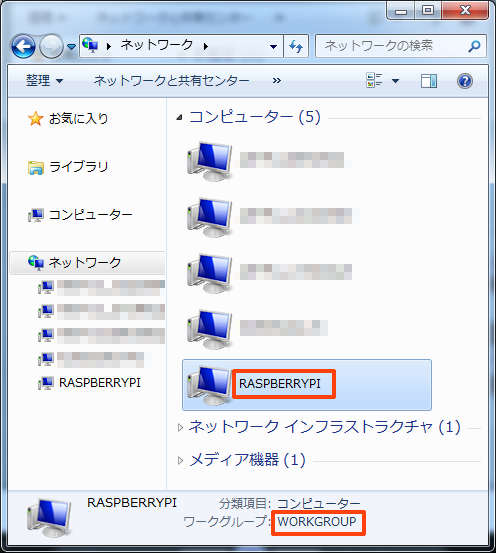Click the ネットワーク globe icon in sidebar
Viewport: 496px width, 553px height.
click(x=36, y=263)
